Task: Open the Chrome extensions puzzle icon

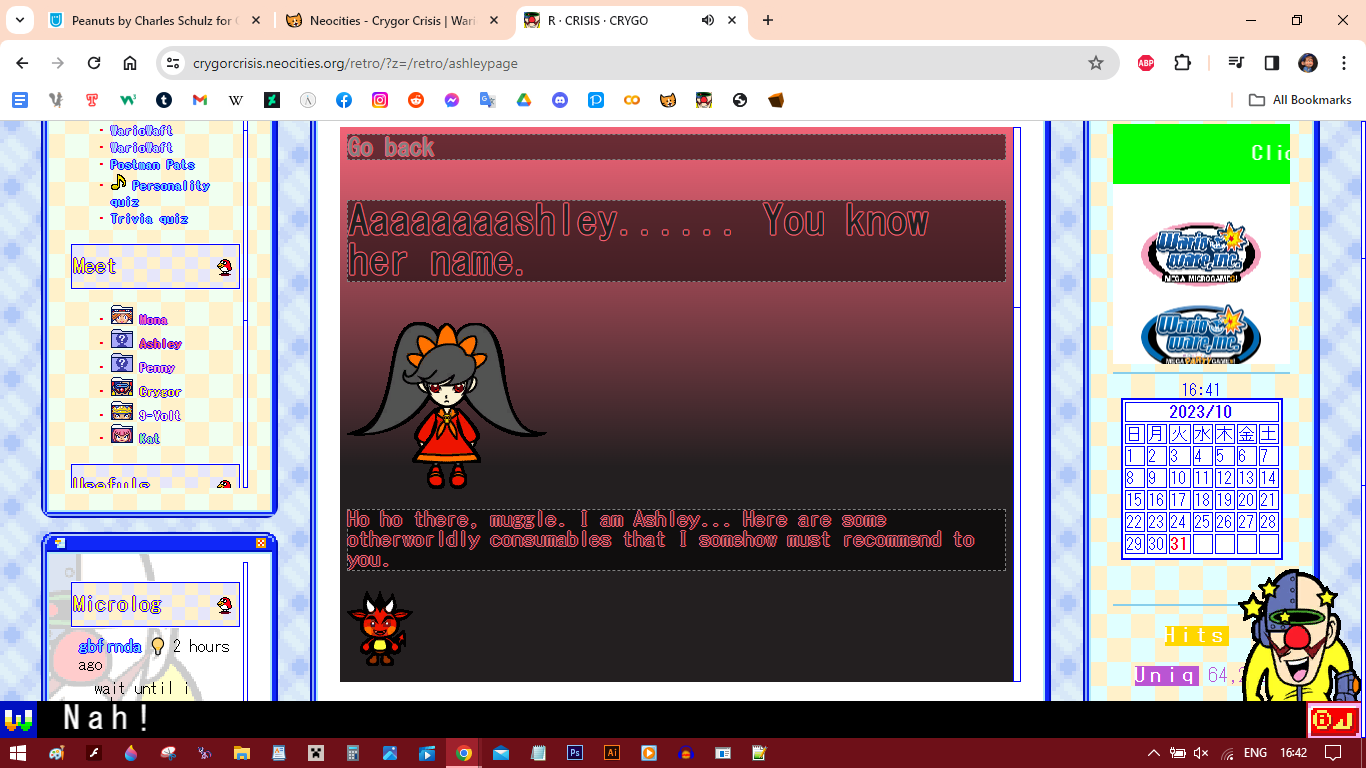Action: (x=1182, y=63)
